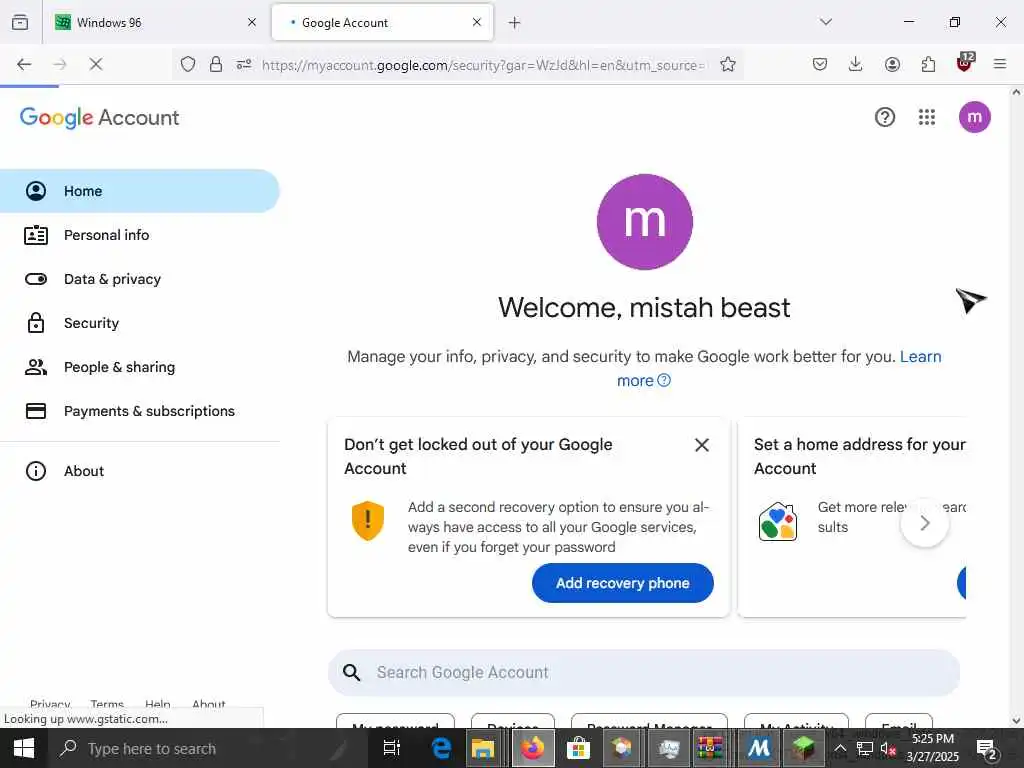Open Minecraft grass block taskbar icon
1024x768 pixels.
(803, 748)
